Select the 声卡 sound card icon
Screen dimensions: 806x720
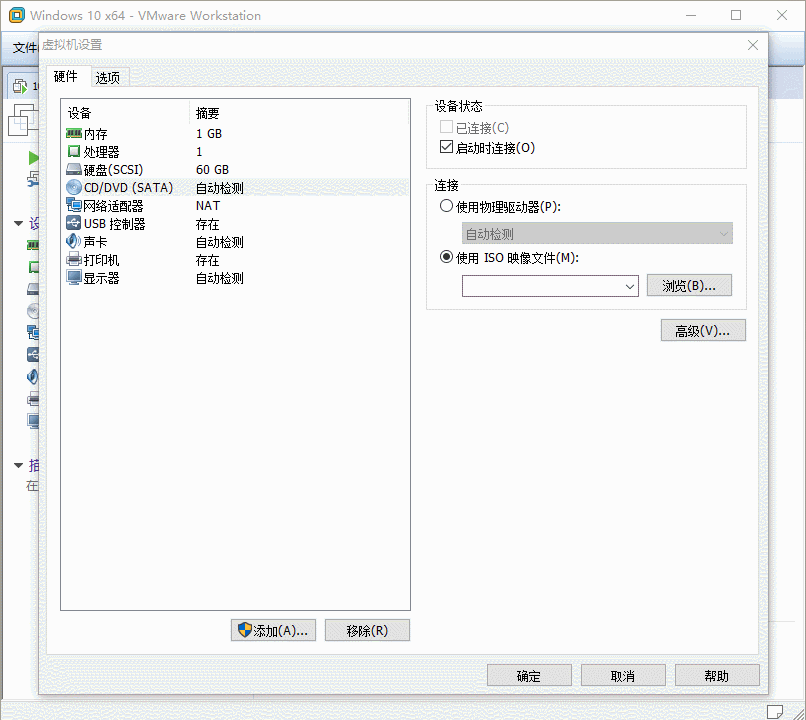74,241
